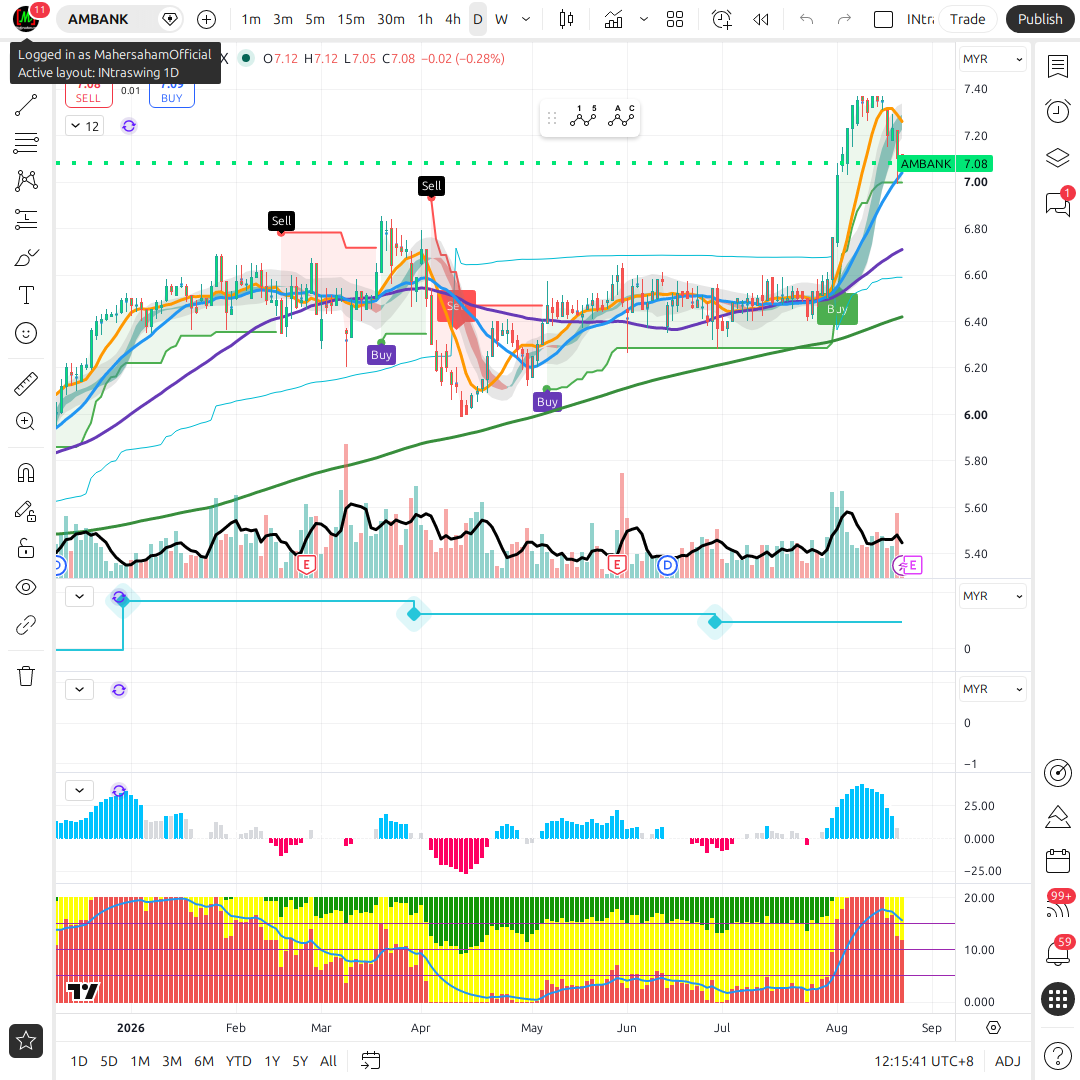Click the SELL price button
1080x1080 pixels.
[88, 95]
